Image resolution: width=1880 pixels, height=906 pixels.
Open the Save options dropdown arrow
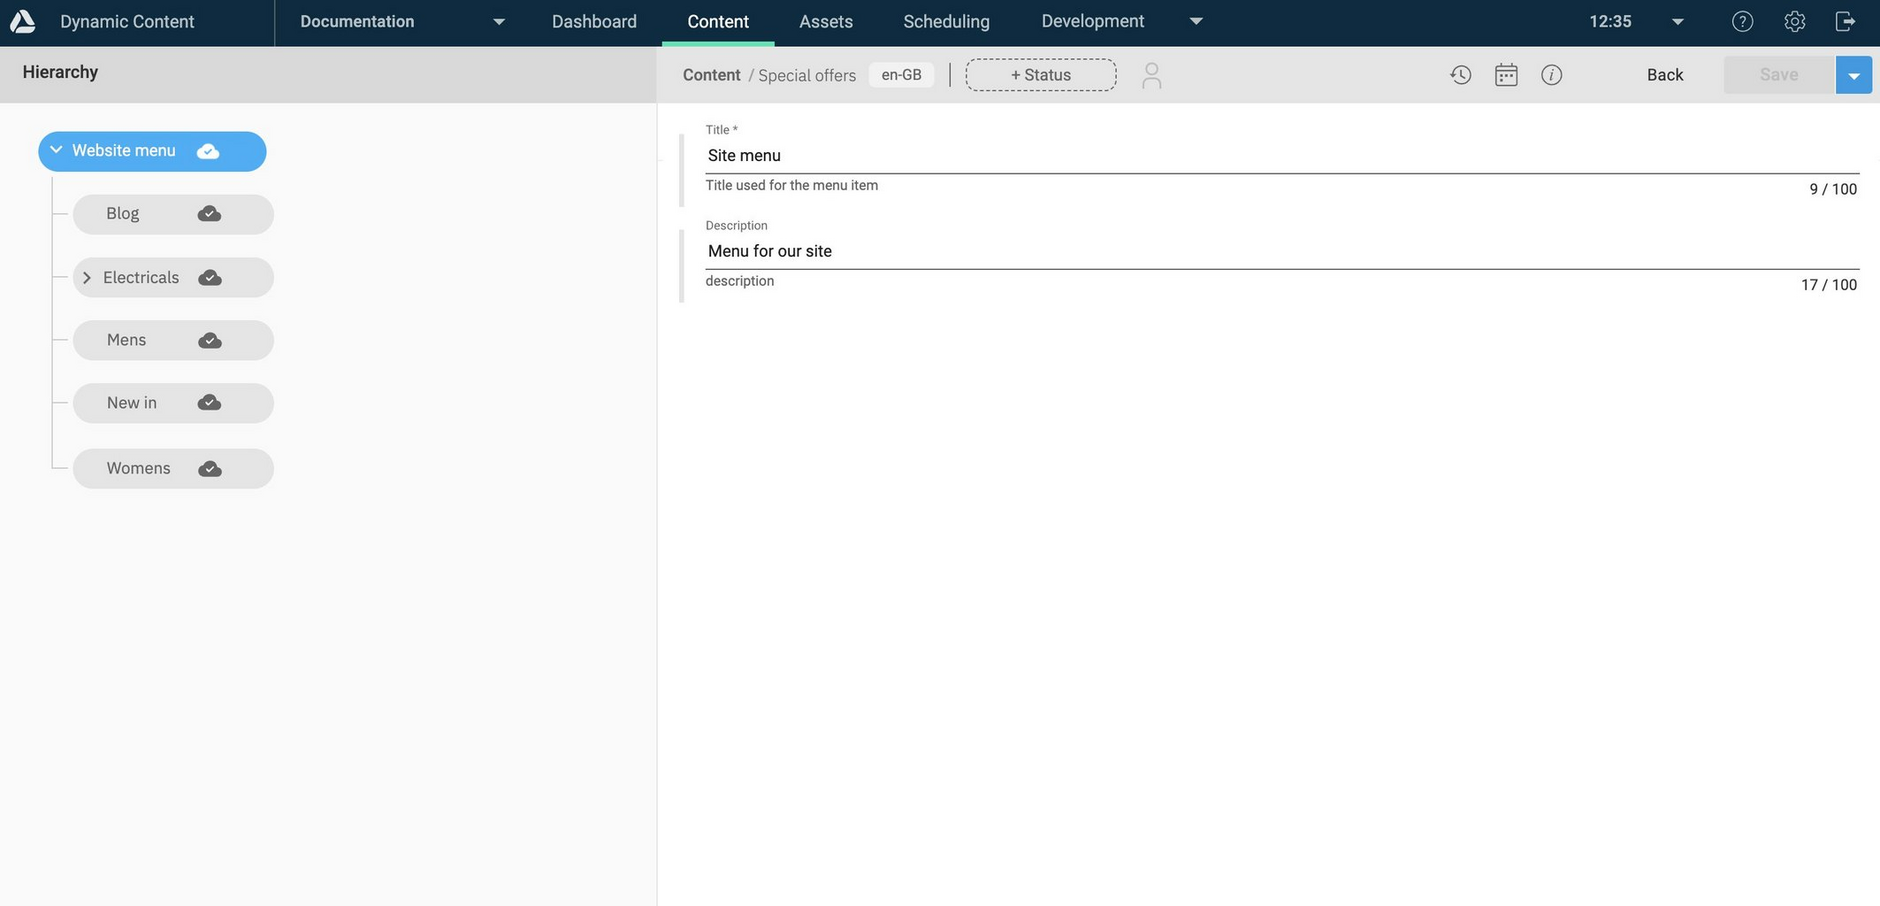(1854, 74)
